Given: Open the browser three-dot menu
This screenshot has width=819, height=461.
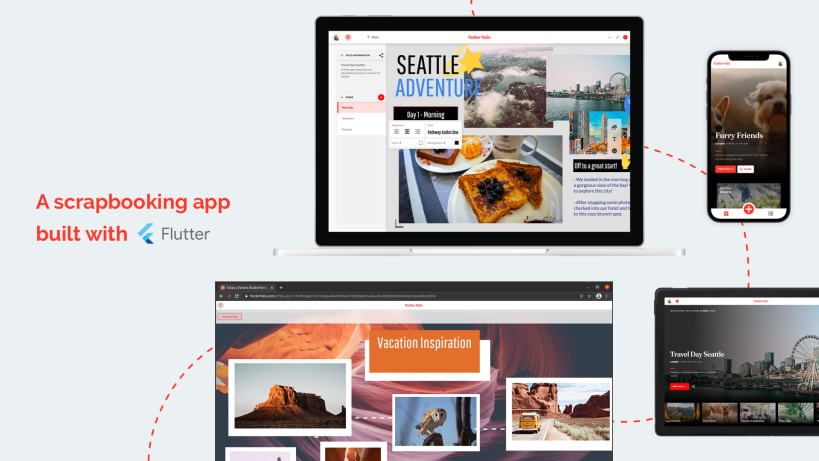Looking at the screenshot, I should 606,296.
